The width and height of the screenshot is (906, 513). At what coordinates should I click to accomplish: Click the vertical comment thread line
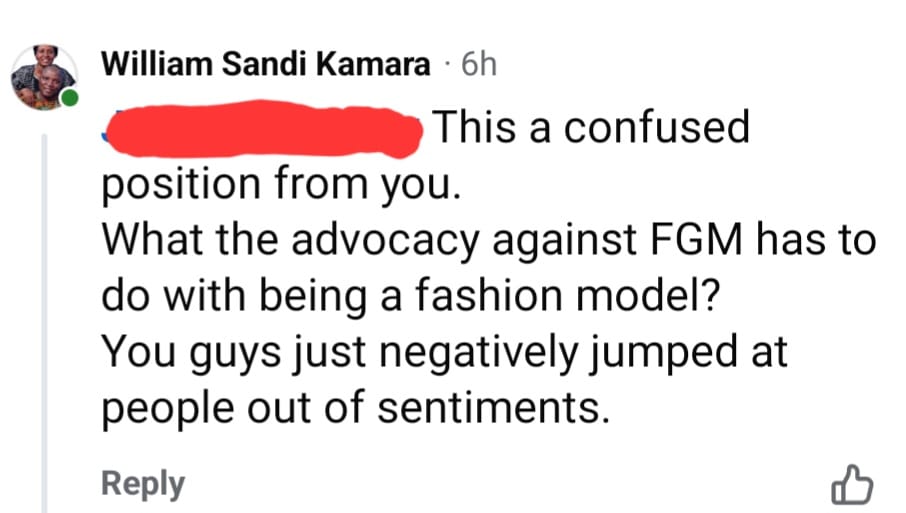[44, 320]
